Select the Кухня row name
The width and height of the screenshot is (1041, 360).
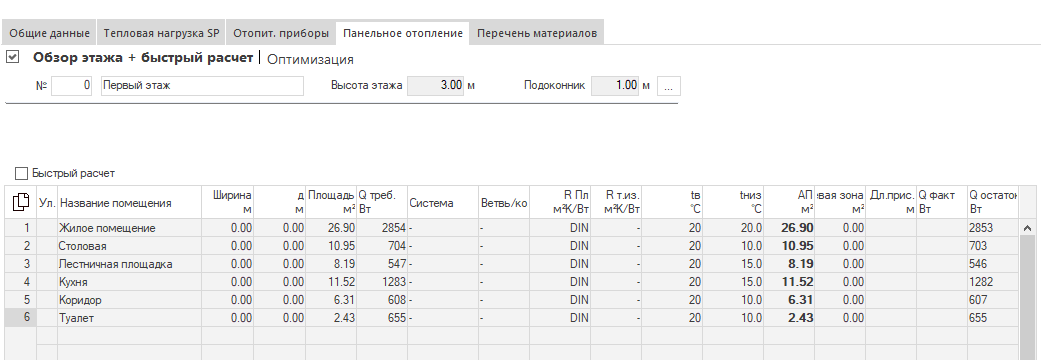73,282
